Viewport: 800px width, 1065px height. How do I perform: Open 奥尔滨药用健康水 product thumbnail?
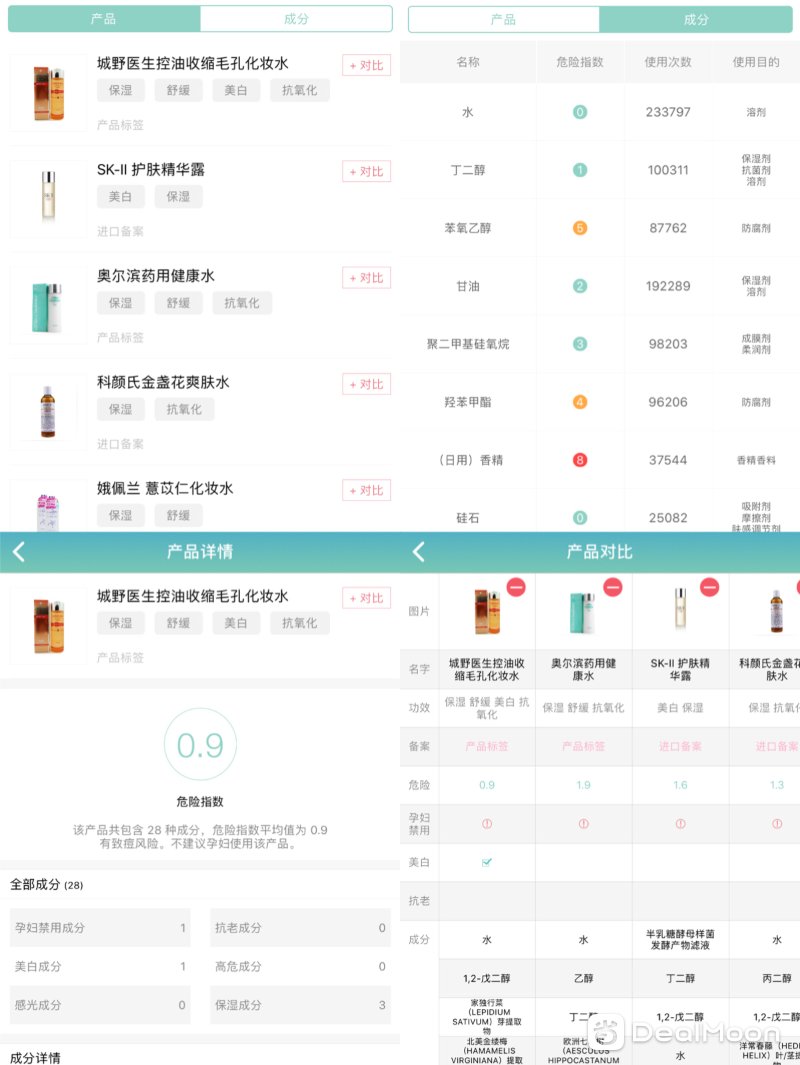(x=48, y=306)
